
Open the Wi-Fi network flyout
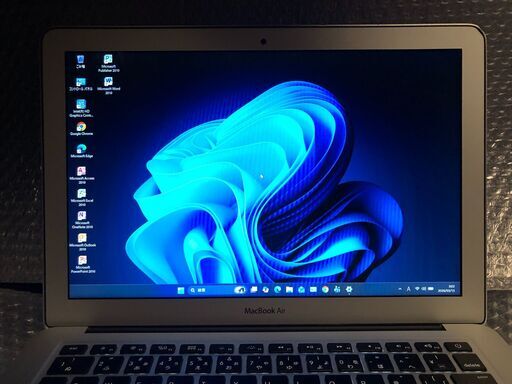coord(417,289)
